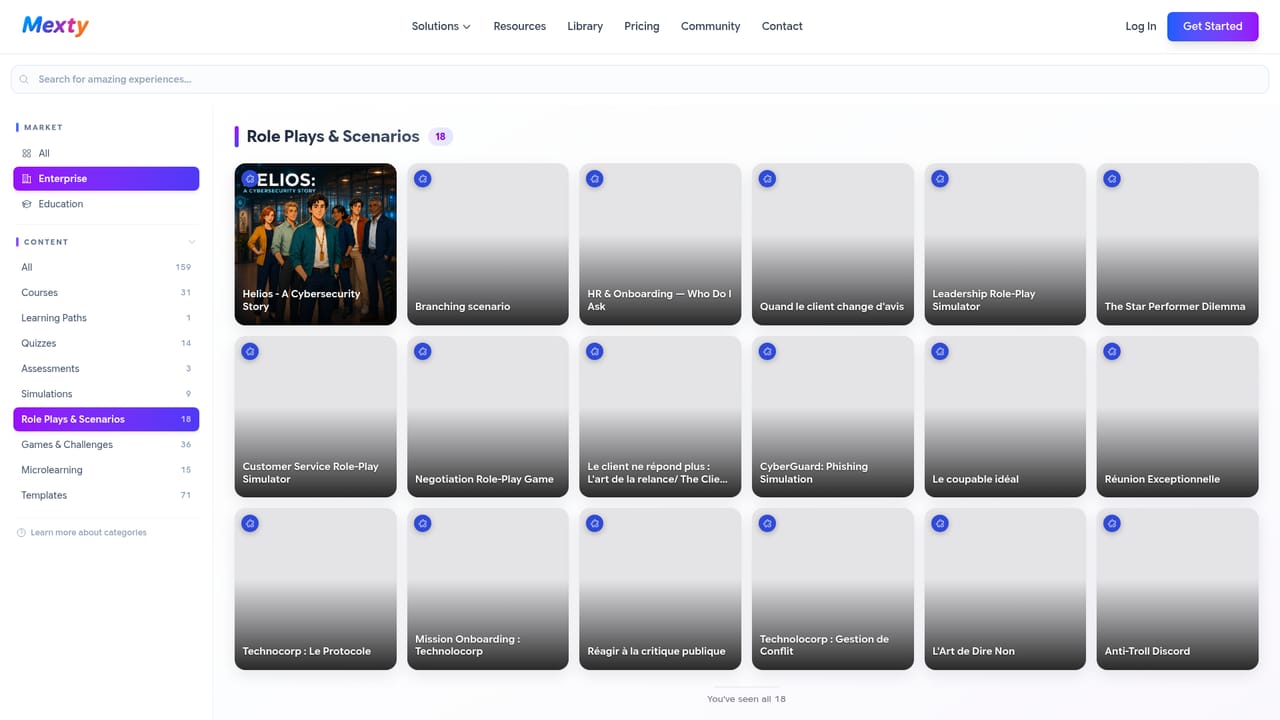Collapse the Content section chevron

click(x=192, y=242)
